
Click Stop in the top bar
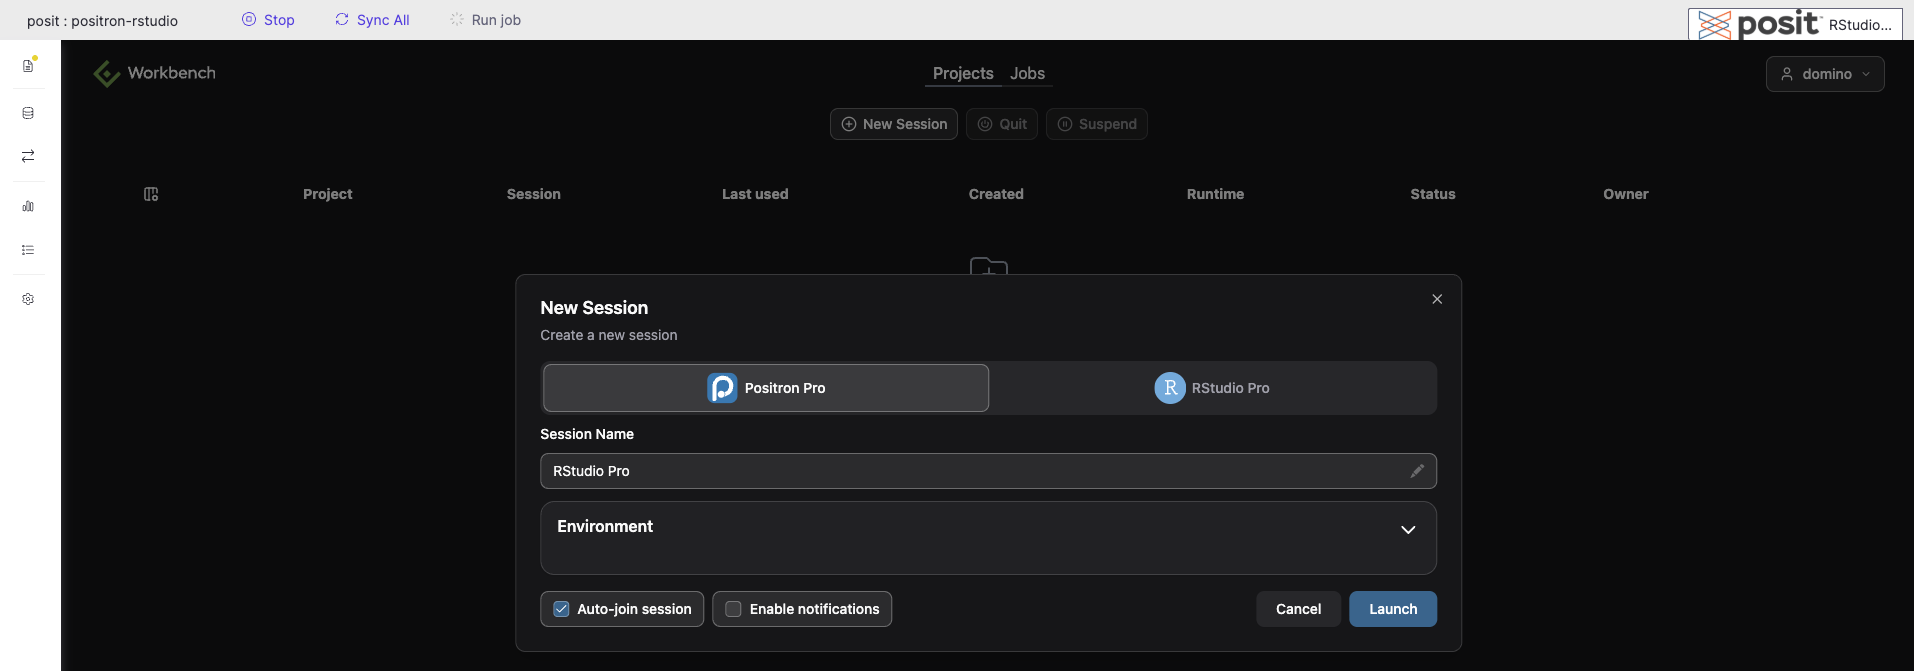click(268, 20)
